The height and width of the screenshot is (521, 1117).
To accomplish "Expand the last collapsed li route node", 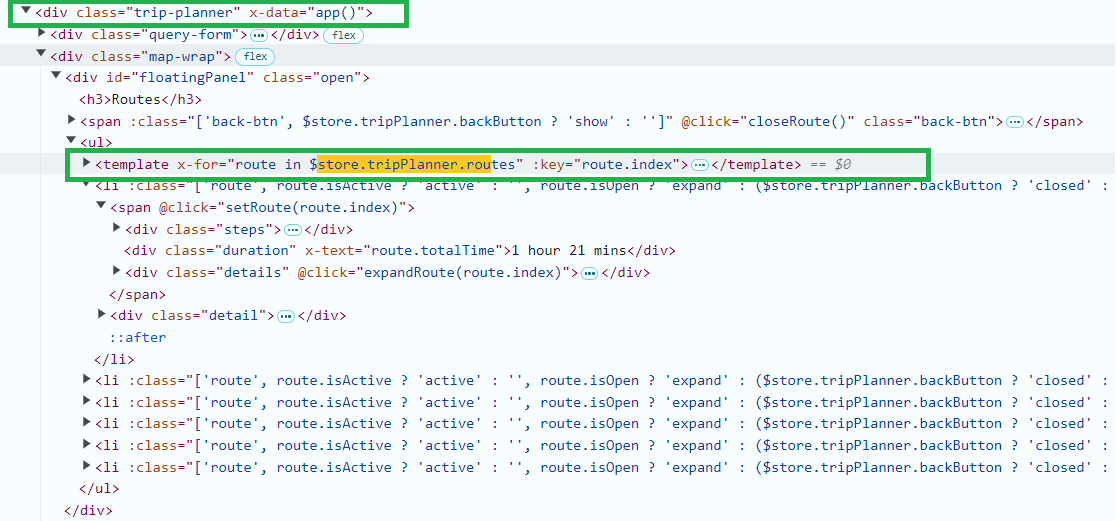I will click(x=87, y=466).
